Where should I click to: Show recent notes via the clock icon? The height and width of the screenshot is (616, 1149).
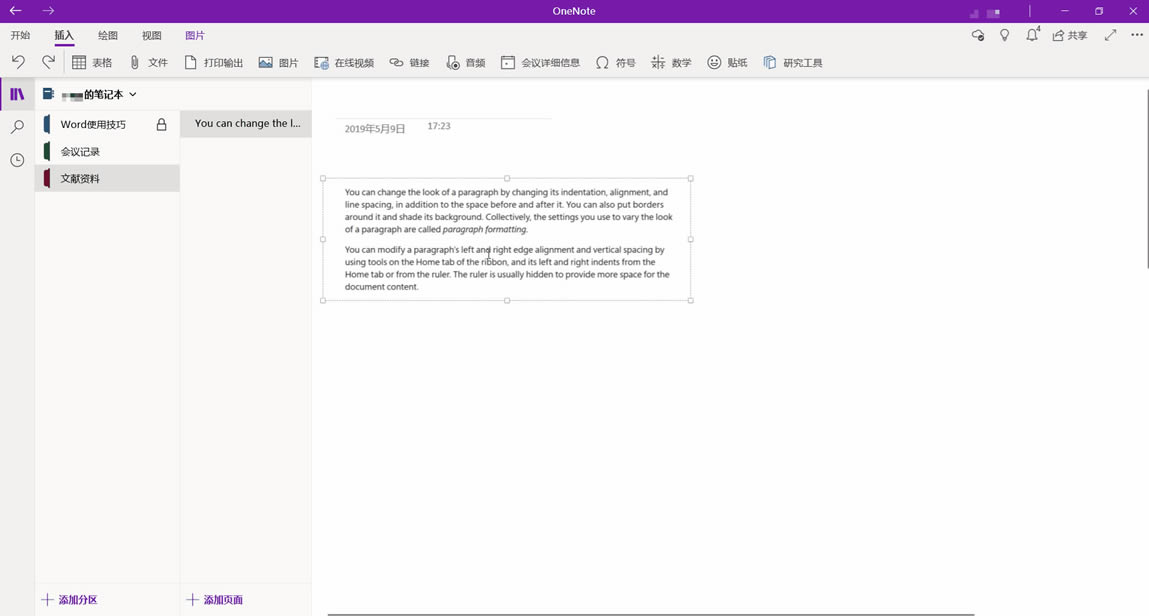[x=16, y=160]
